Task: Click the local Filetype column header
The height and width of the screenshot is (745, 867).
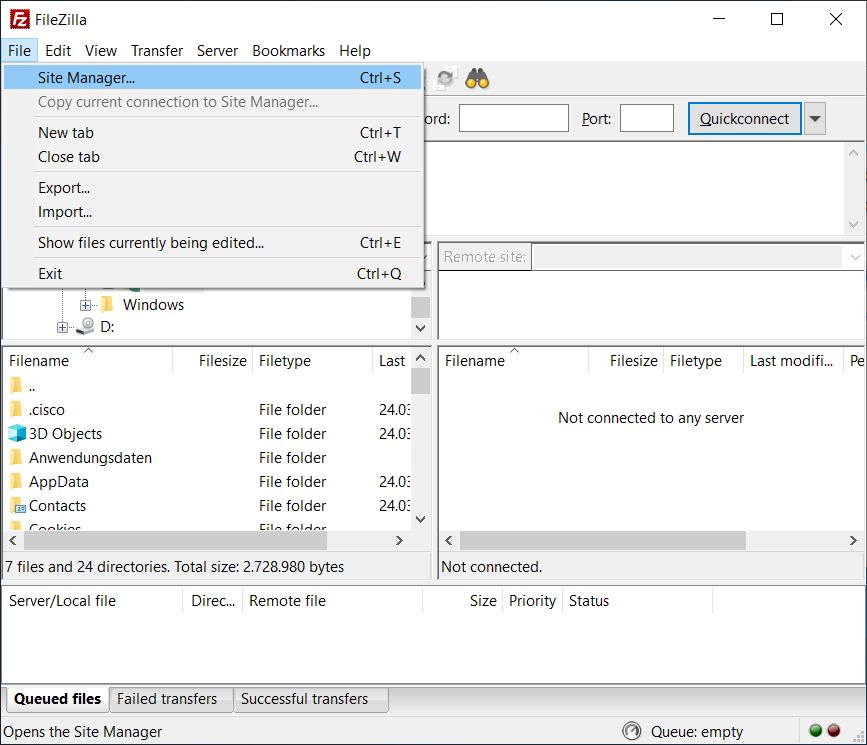Action: (312, 361)
